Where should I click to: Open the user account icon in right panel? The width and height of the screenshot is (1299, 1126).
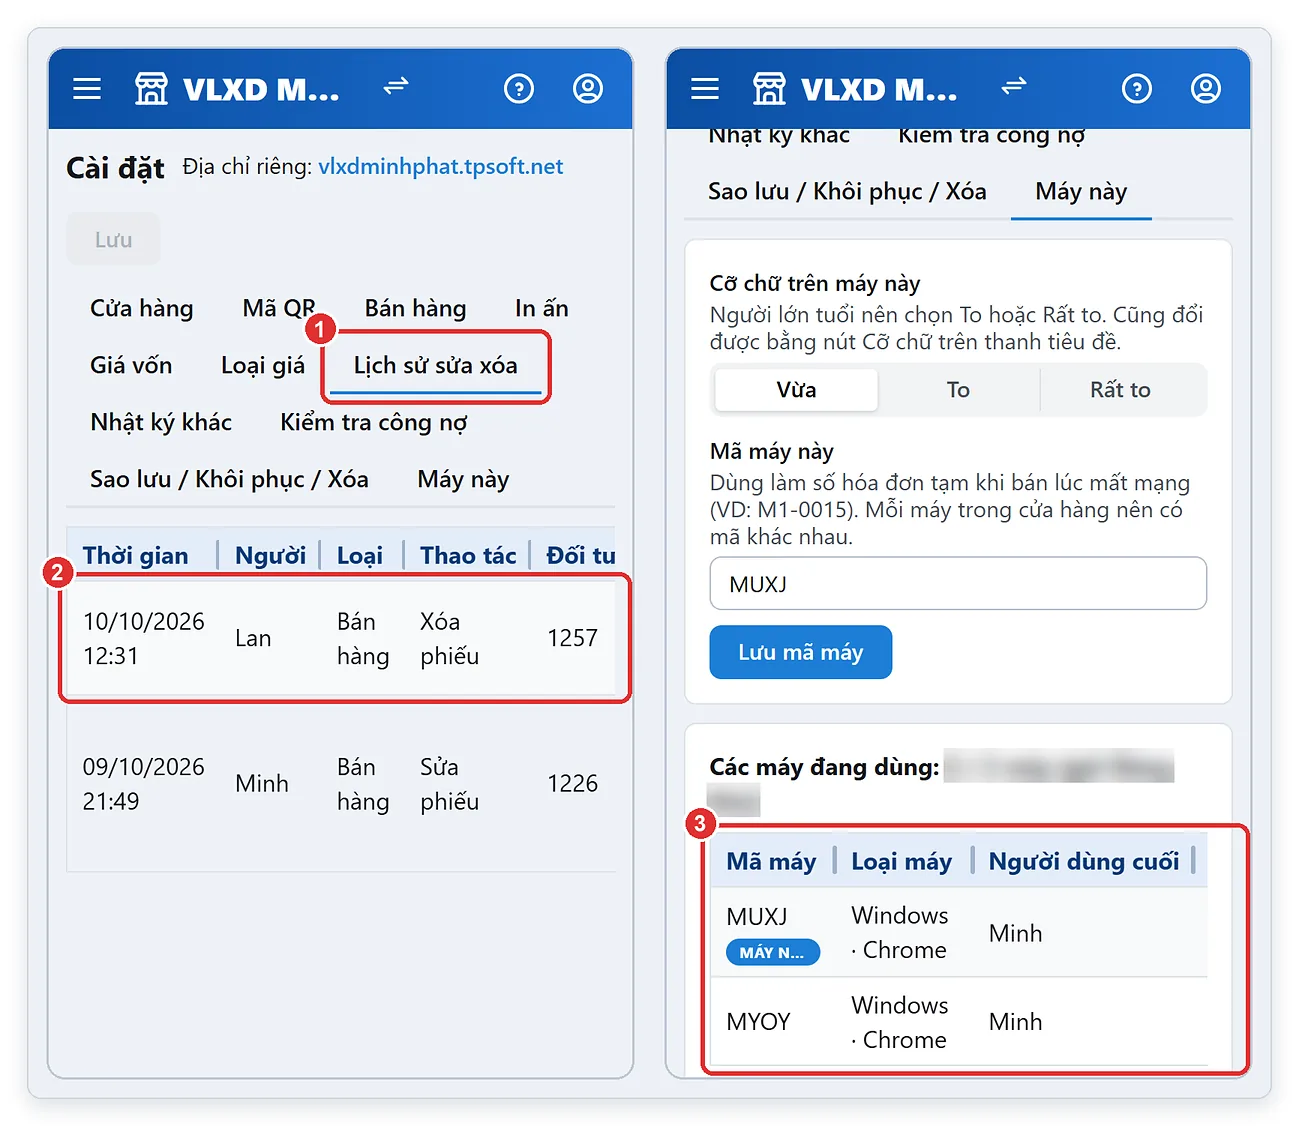(x=1206, y=89)
